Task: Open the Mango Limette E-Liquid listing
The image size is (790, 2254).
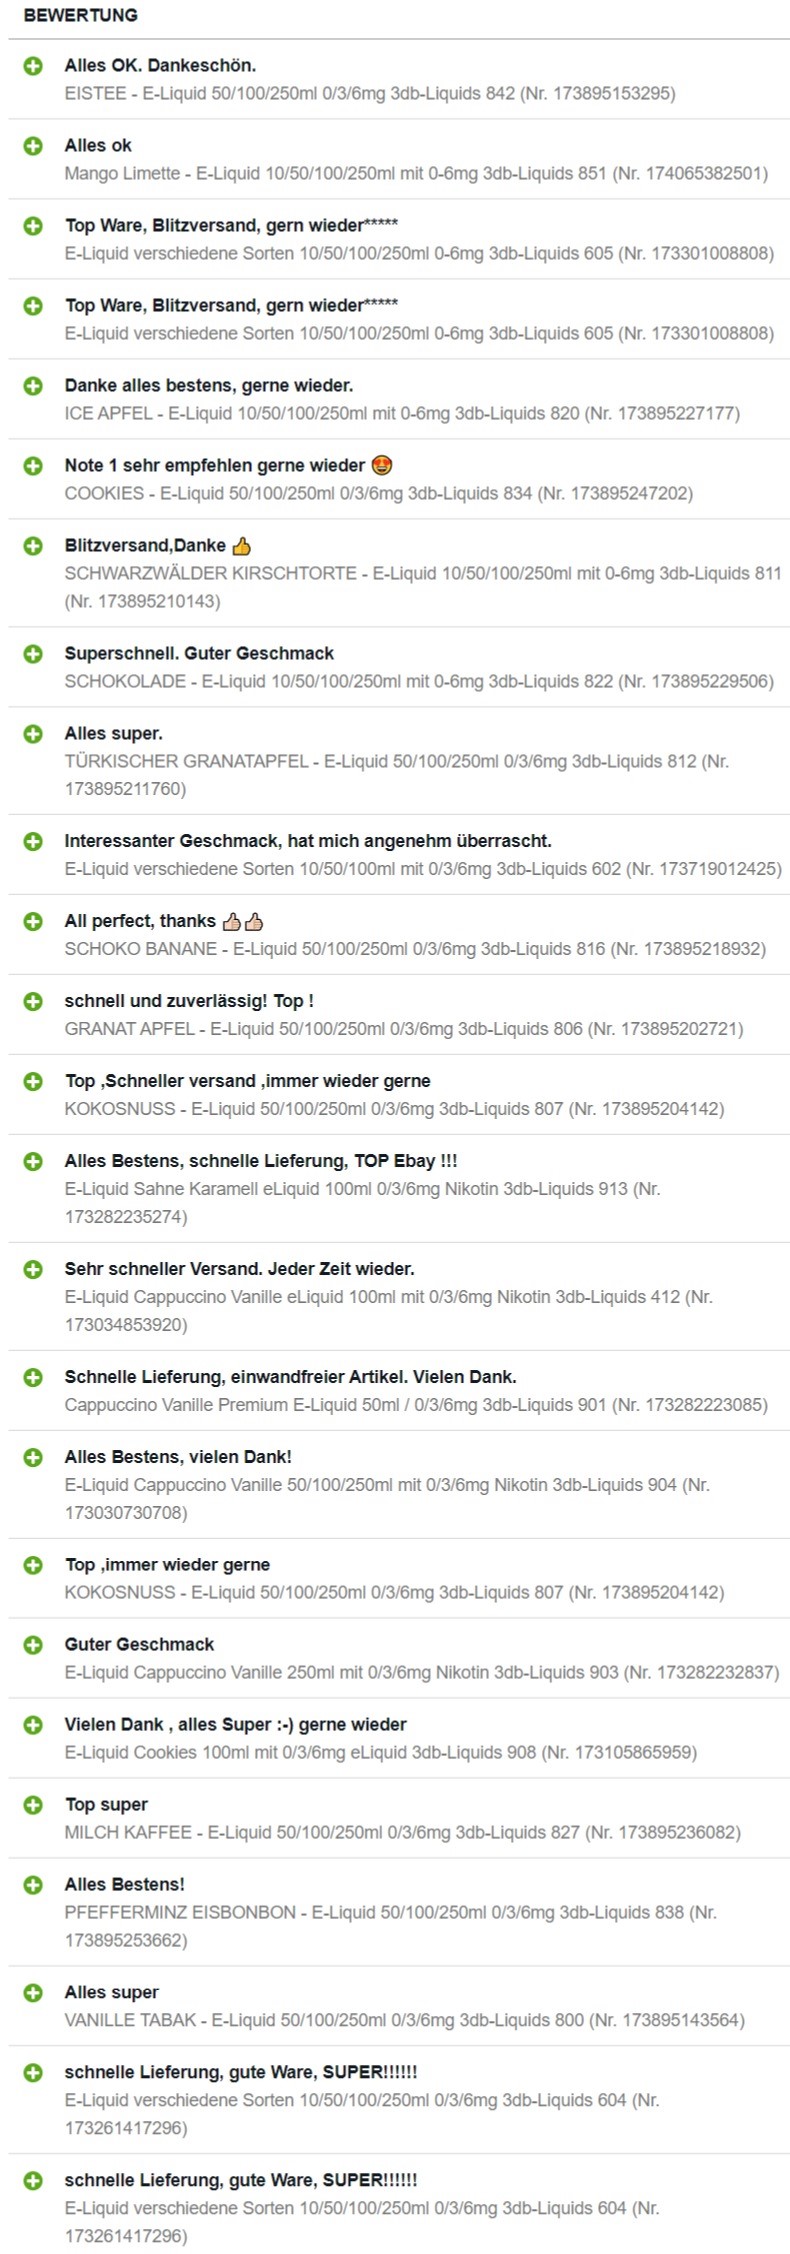Action: (x=416, y=174)
